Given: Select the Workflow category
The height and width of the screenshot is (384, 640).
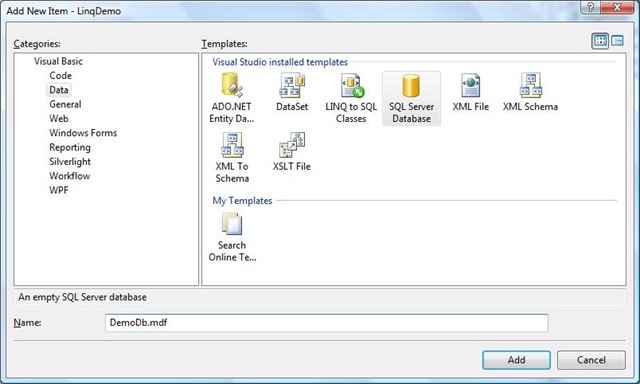Looking at the screenshot, I should 69,175.
